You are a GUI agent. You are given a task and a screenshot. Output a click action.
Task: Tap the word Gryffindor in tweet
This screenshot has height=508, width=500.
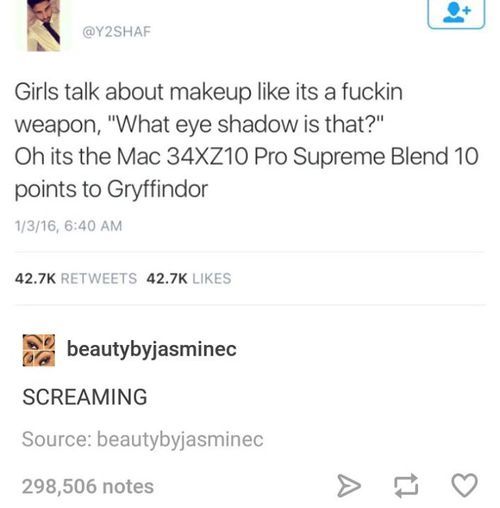point(158,189)
